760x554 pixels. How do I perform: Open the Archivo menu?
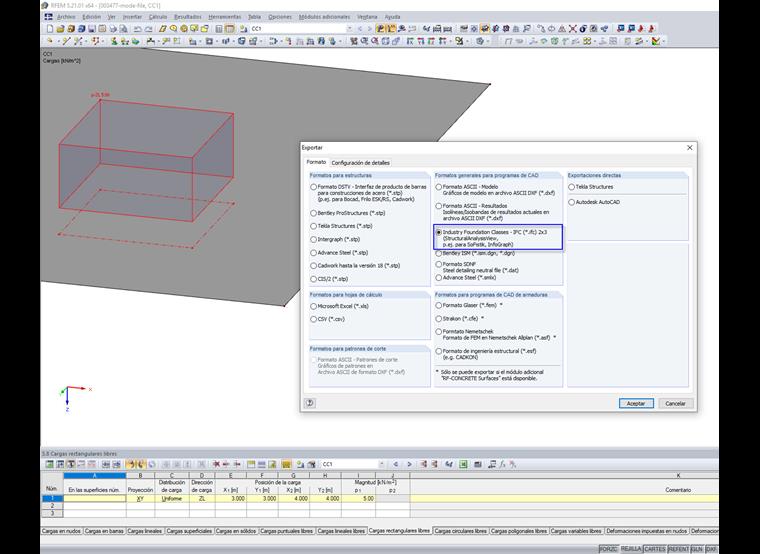tap(66, 17)
